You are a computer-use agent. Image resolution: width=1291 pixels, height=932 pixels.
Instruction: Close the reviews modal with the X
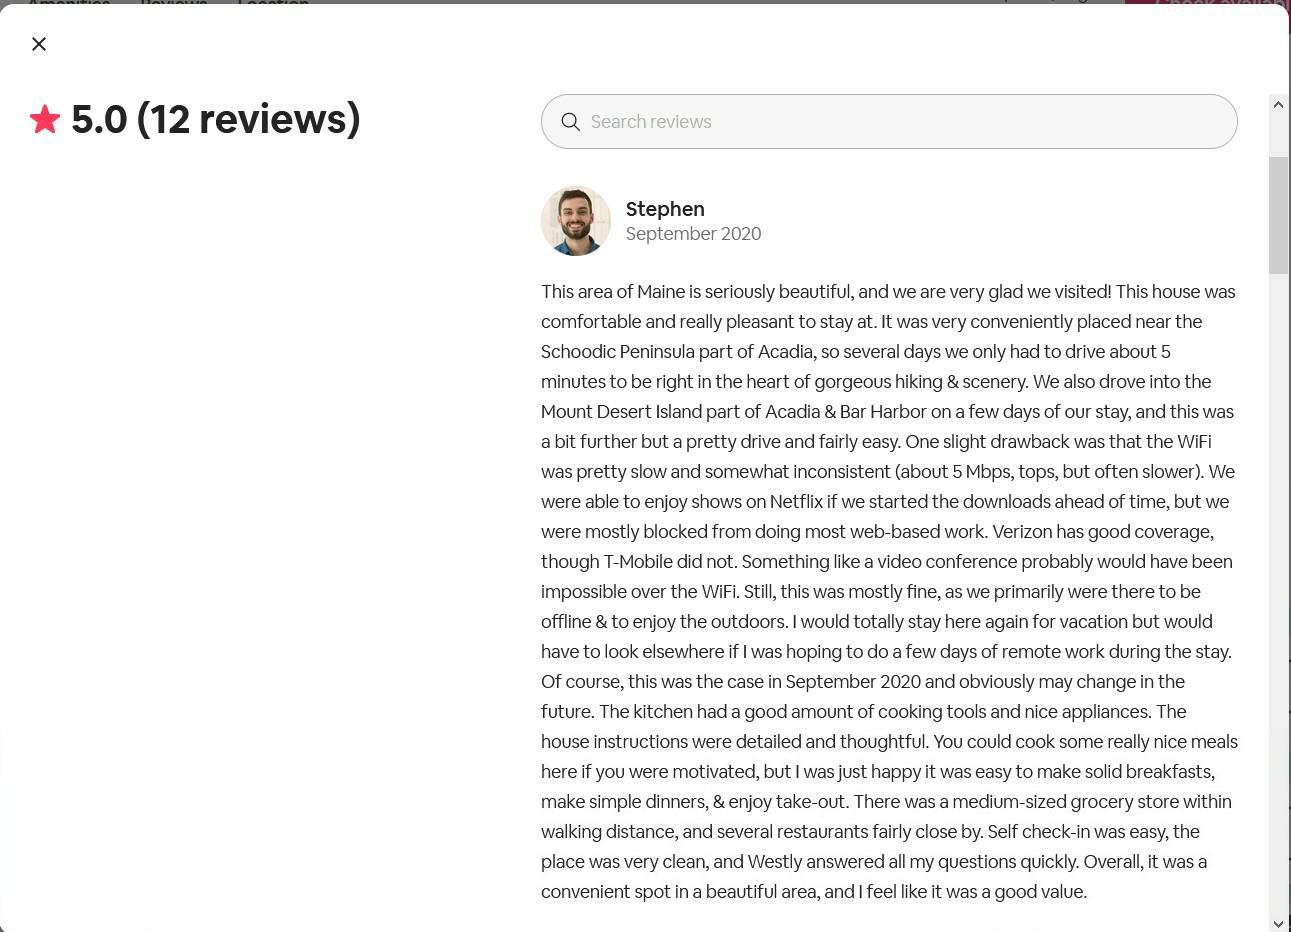39,44
